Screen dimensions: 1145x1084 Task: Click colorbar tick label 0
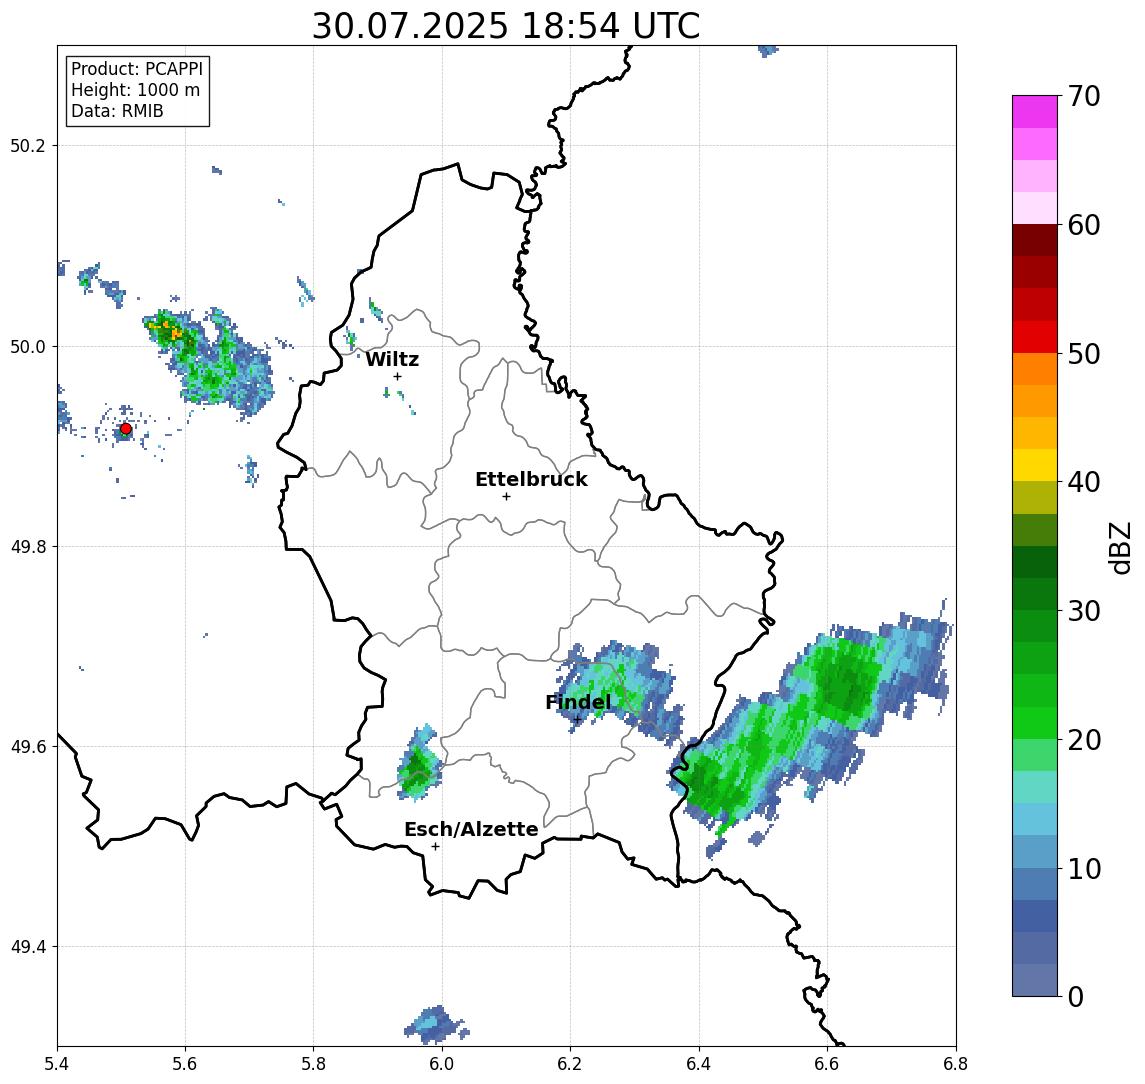point(1076,996)
